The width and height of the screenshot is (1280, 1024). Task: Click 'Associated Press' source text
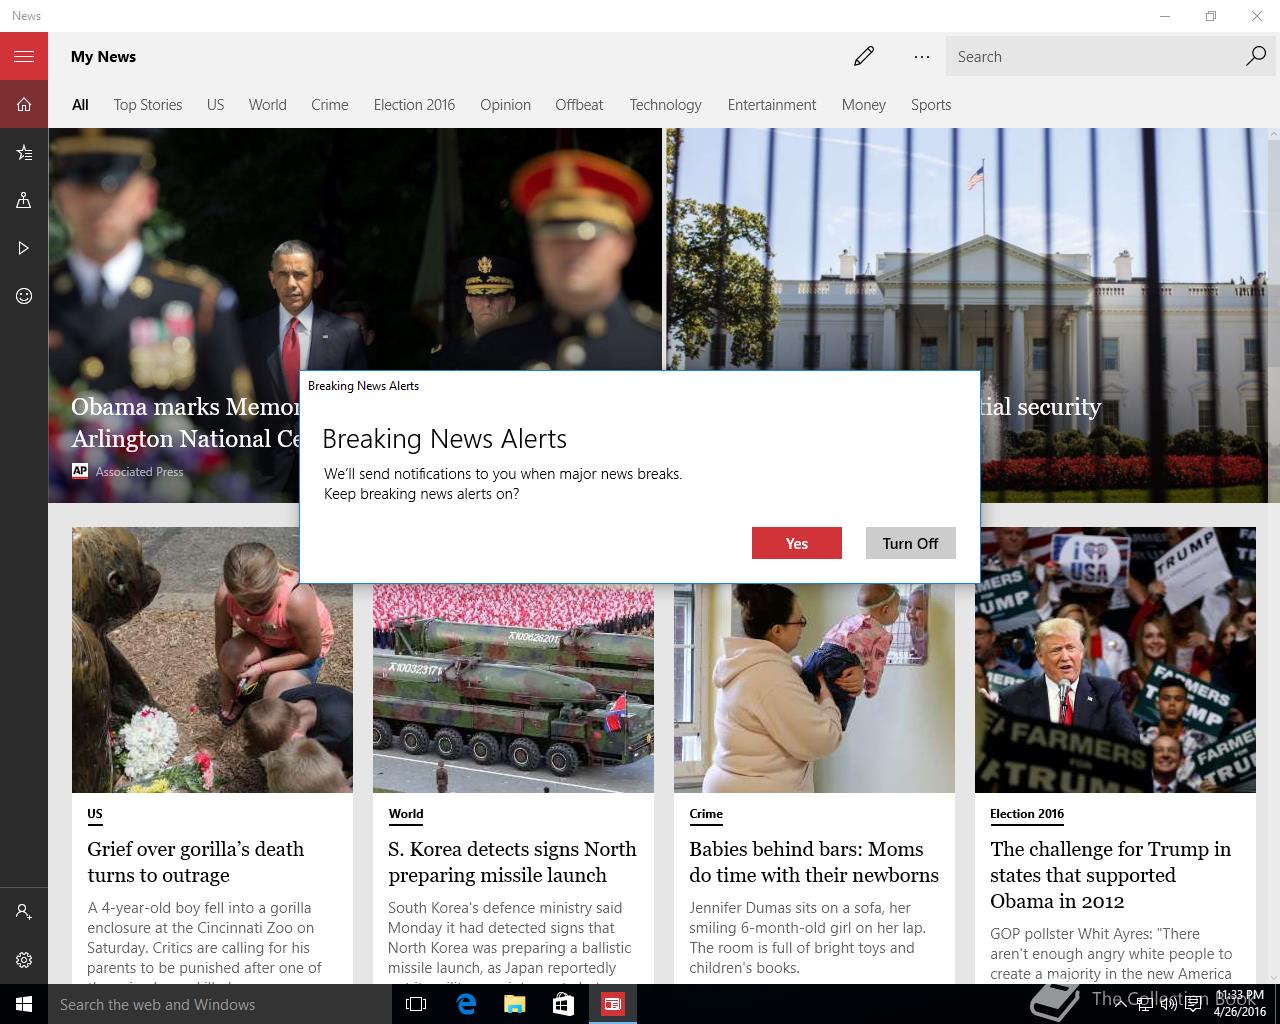point(140,472)
